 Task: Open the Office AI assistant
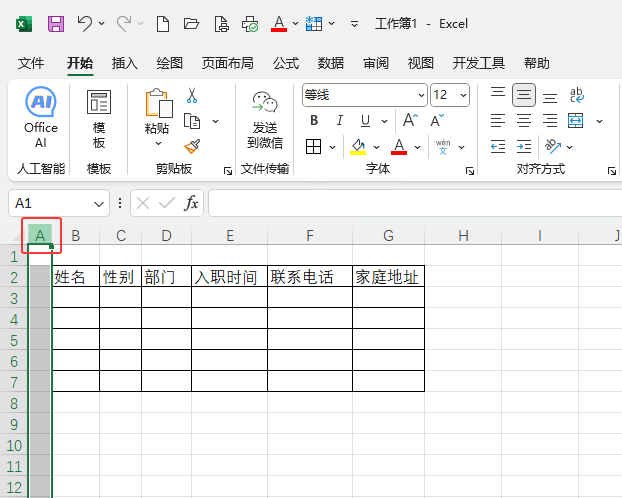pos(41,117)
